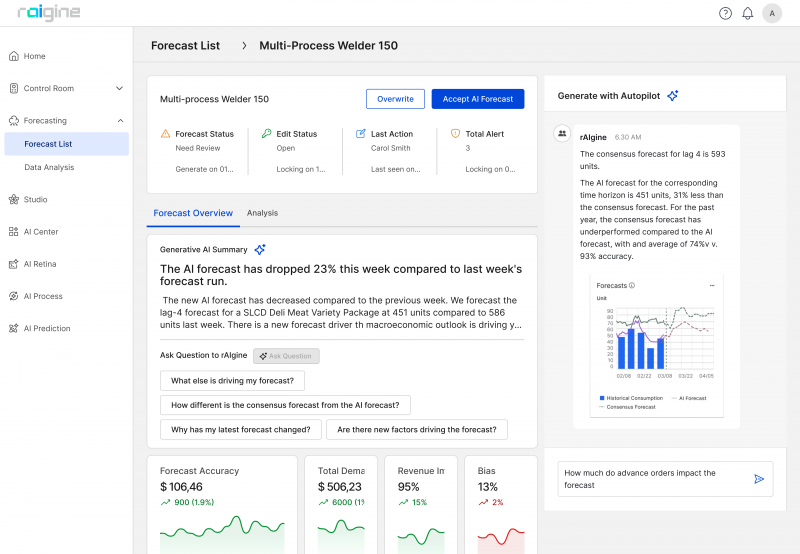The width and height of the screenshot is (800, 554).
Task: Click the Accept AI Forecast button
Action: 478,99
